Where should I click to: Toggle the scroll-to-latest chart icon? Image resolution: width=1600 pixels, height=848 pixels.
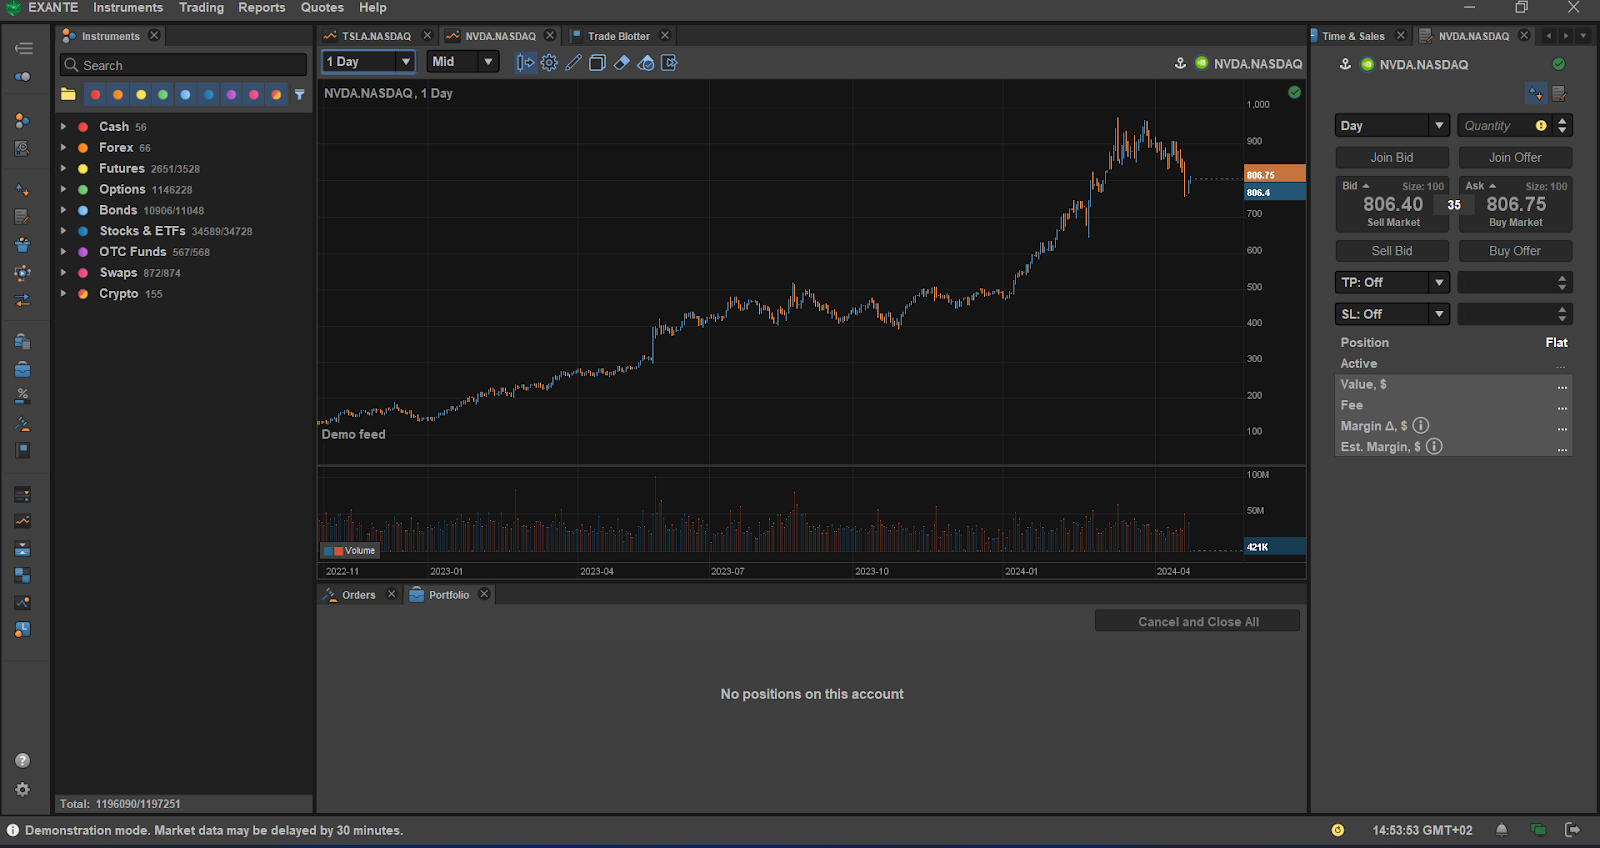click(x=525, y=62)
